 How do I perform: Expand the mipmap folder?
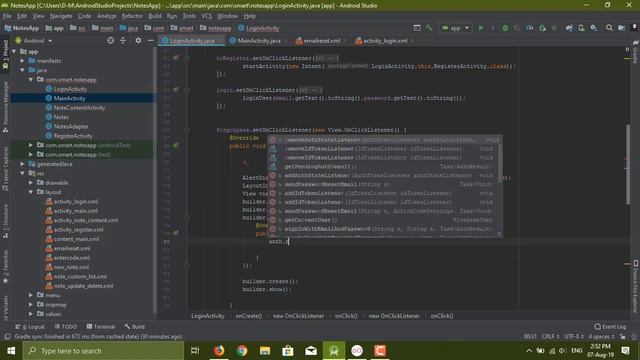point(31,304)
